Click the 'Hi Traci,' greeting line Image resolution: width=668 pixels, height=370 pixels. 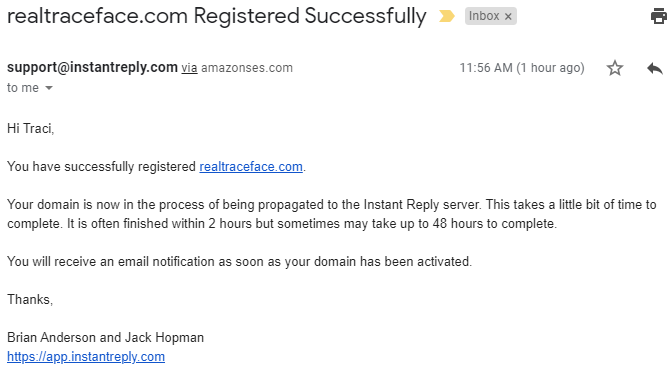[30, 129]
